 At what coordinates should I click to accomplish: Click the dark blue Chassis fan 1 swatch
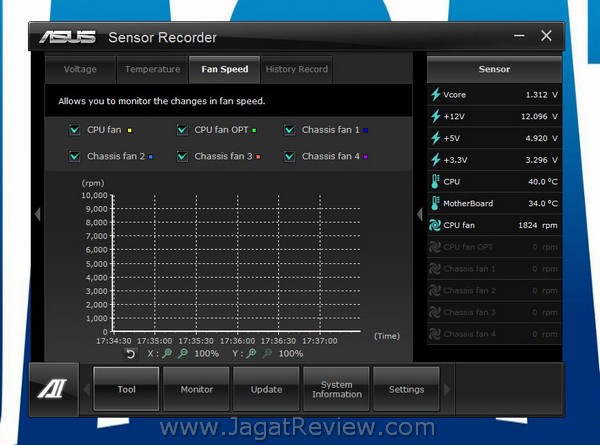coord(365,130)
